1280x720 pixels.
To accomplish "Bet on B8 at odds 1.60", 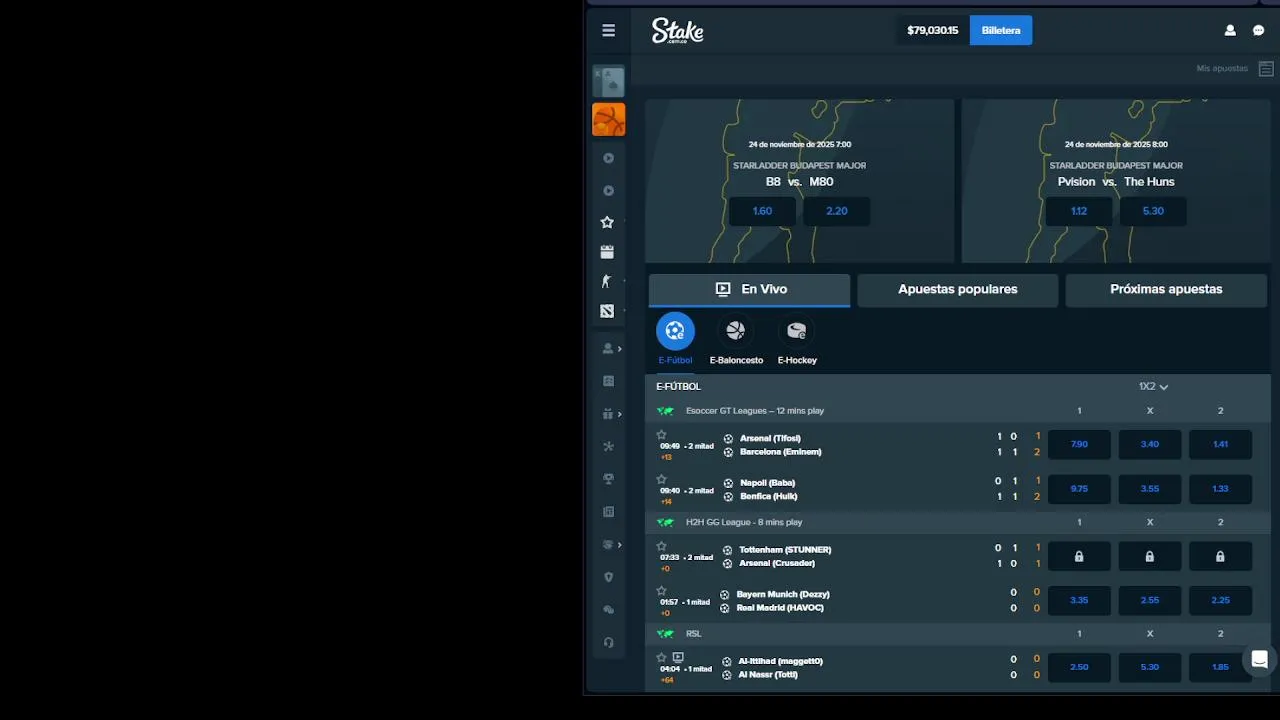I will (763, 211).
